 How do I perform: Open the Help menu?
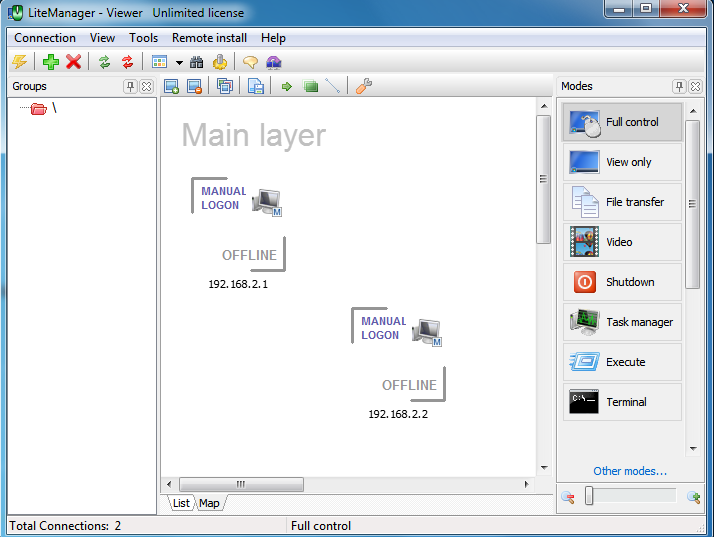point(273,38)
